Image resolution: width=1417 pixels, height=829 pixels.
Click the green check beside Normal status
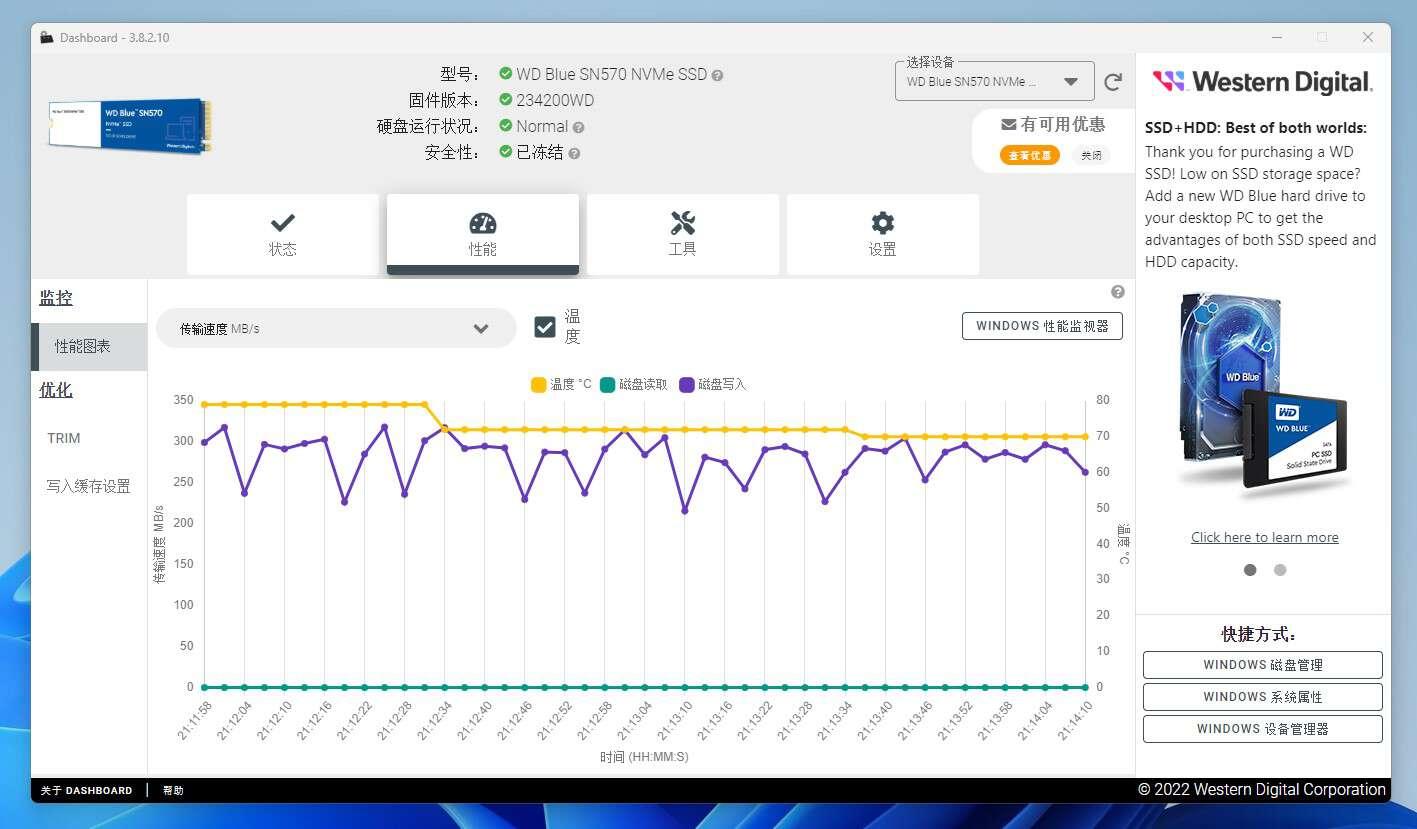[x=506, y=125]
